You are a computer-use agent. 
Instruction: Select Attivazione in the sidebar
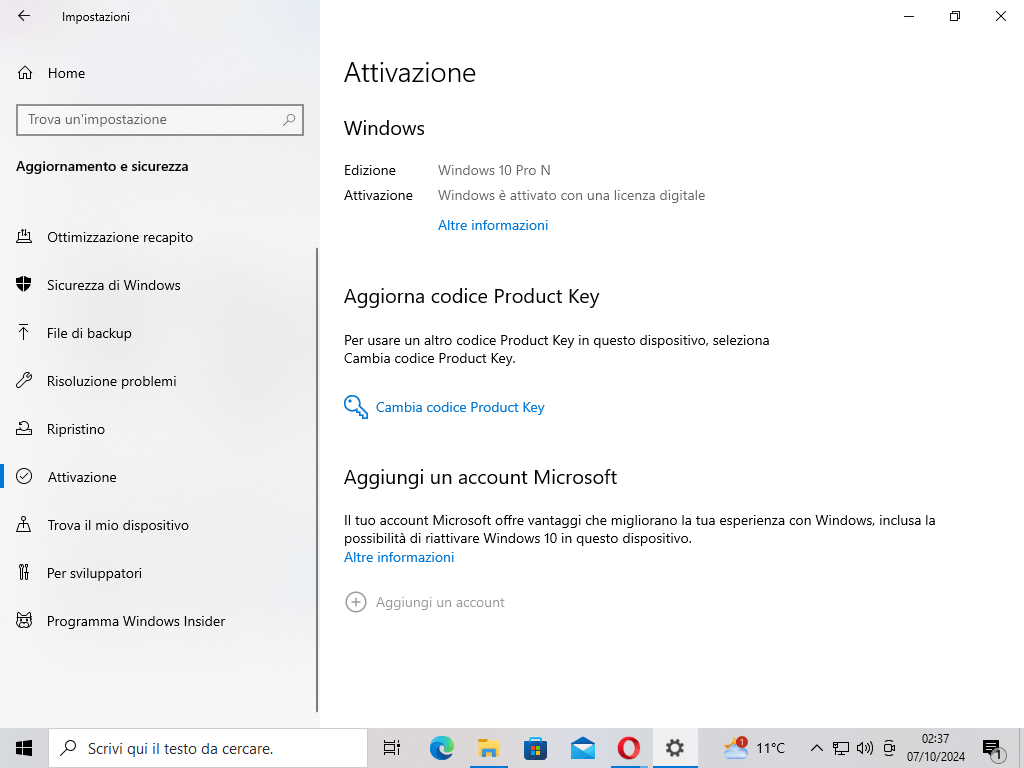point(82,477)
